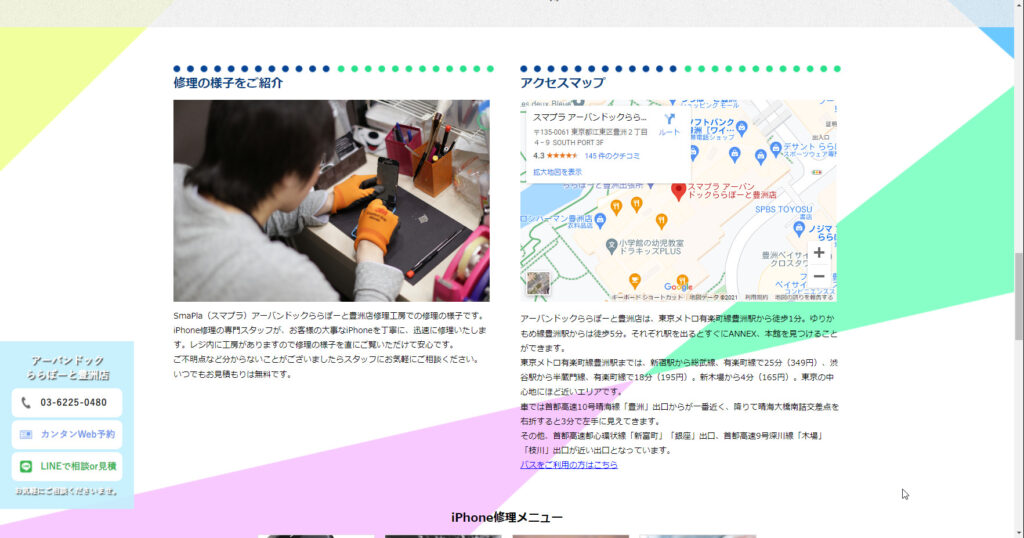Click the ロンハーマン豊洲店 shopping pin
The image size is (1024, 538).
point(600,220)
